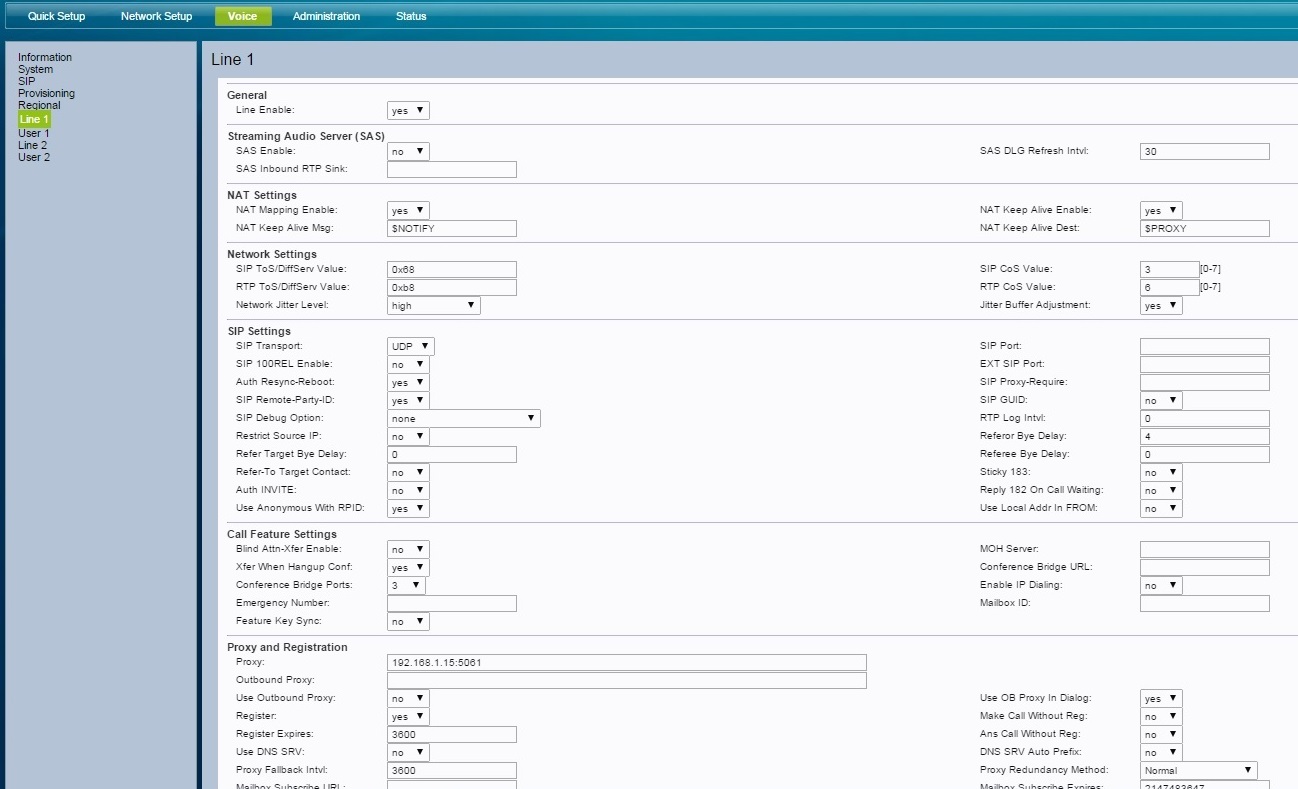
Task: Click the Register Expires input field
Action: [451, 734]
